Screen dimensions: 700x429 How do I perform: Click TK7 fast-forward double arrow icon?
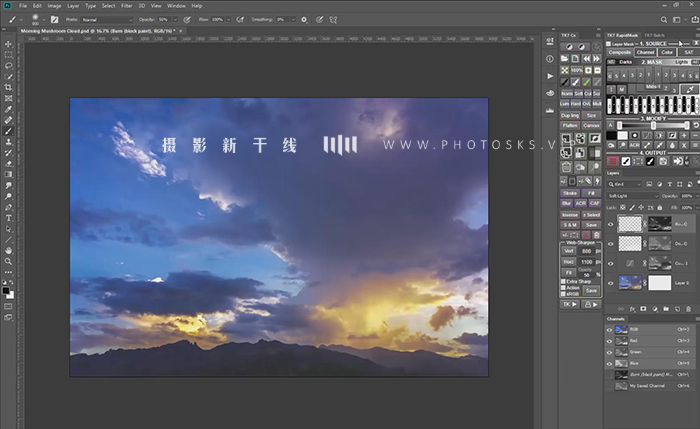(x=597, y=58)
